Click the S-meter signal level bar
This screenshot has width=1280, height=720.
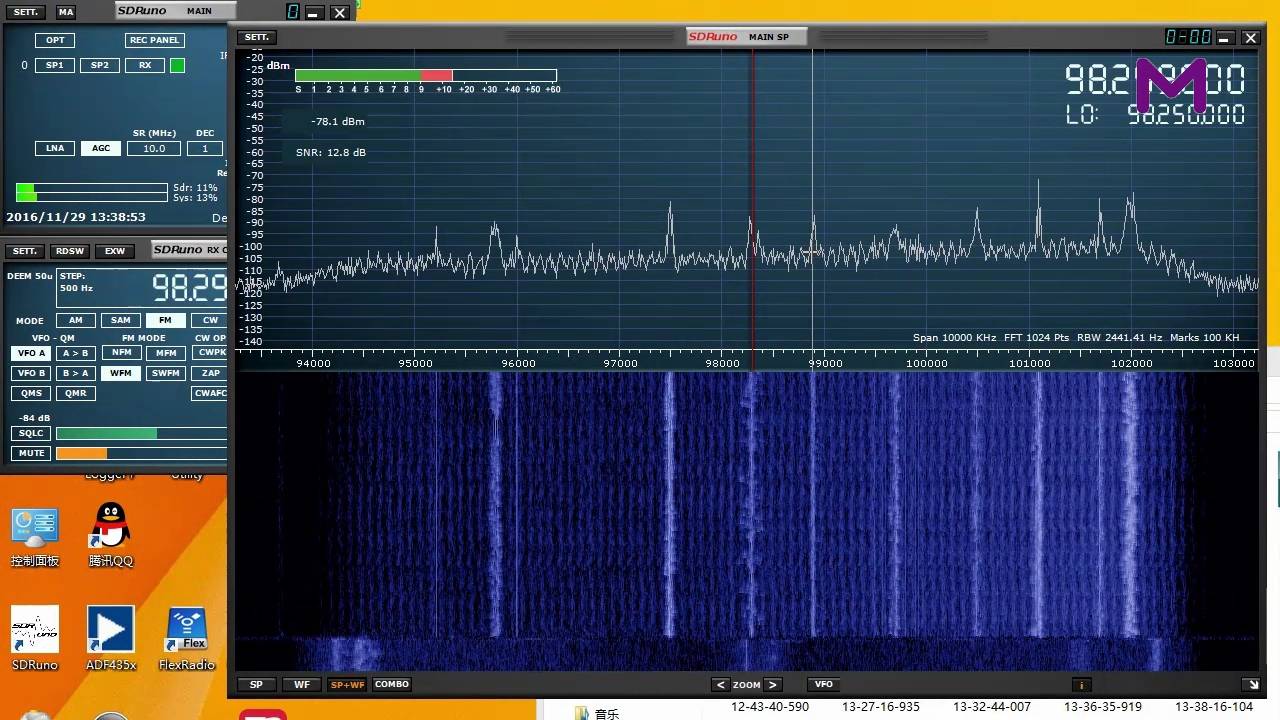[426, 75]
